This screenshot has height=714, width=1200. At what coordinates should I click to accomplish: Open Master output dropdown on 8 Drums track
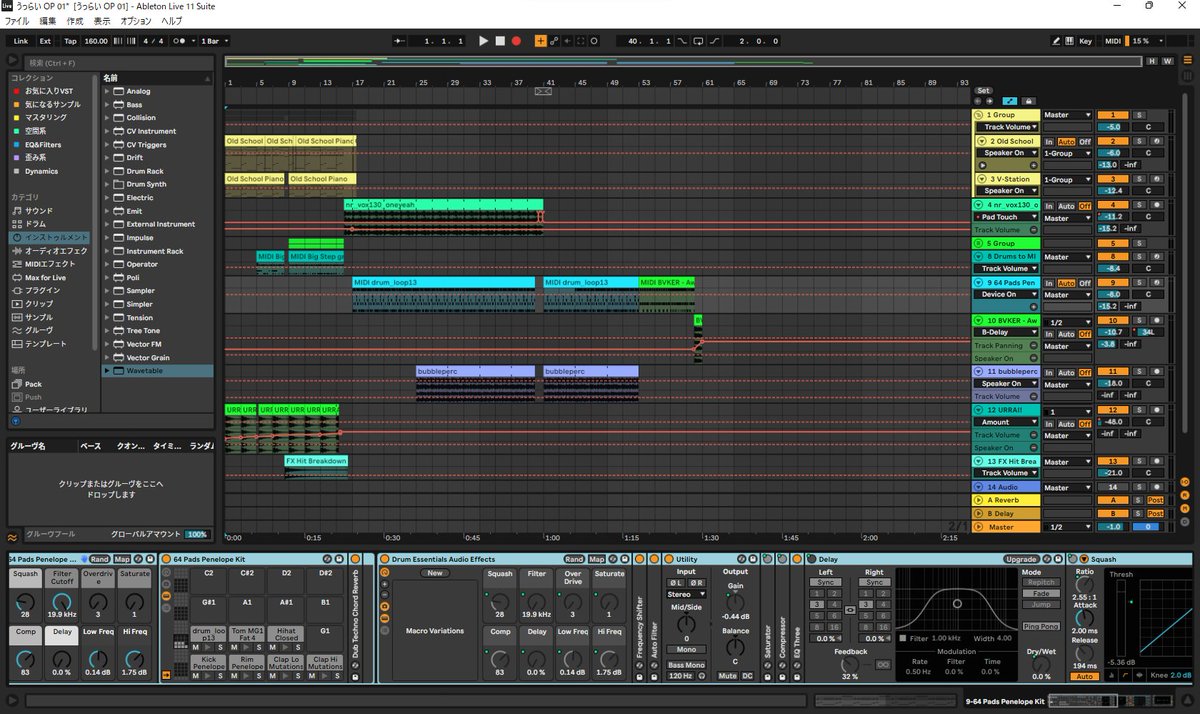pos(1068,256)
